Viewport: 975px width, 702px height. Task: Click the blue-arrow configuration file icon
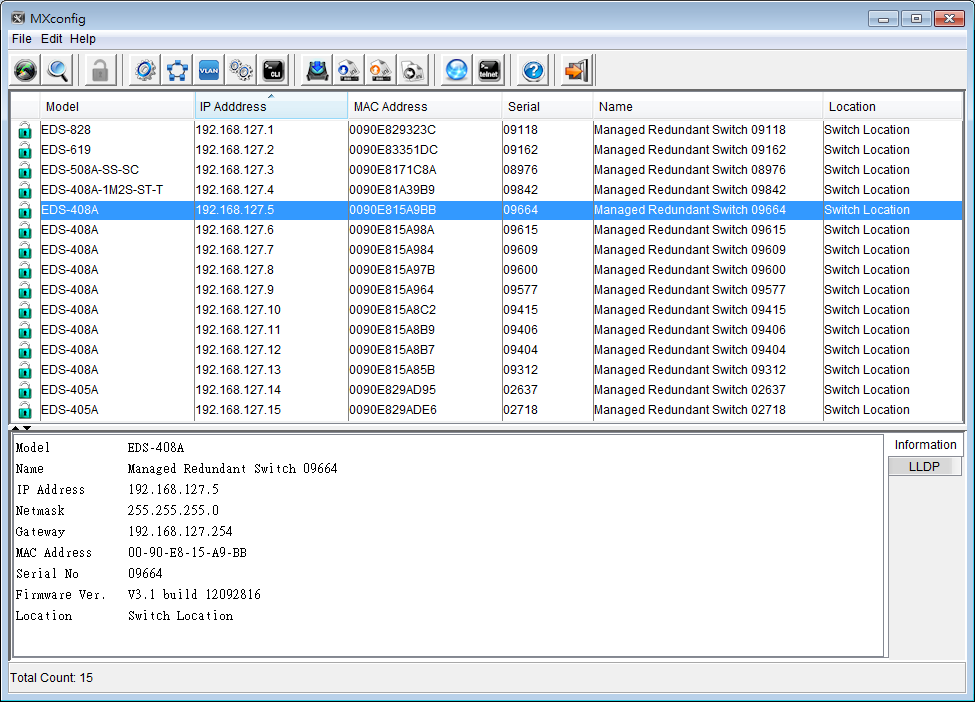pyautogui.click(x=349, y=70)
